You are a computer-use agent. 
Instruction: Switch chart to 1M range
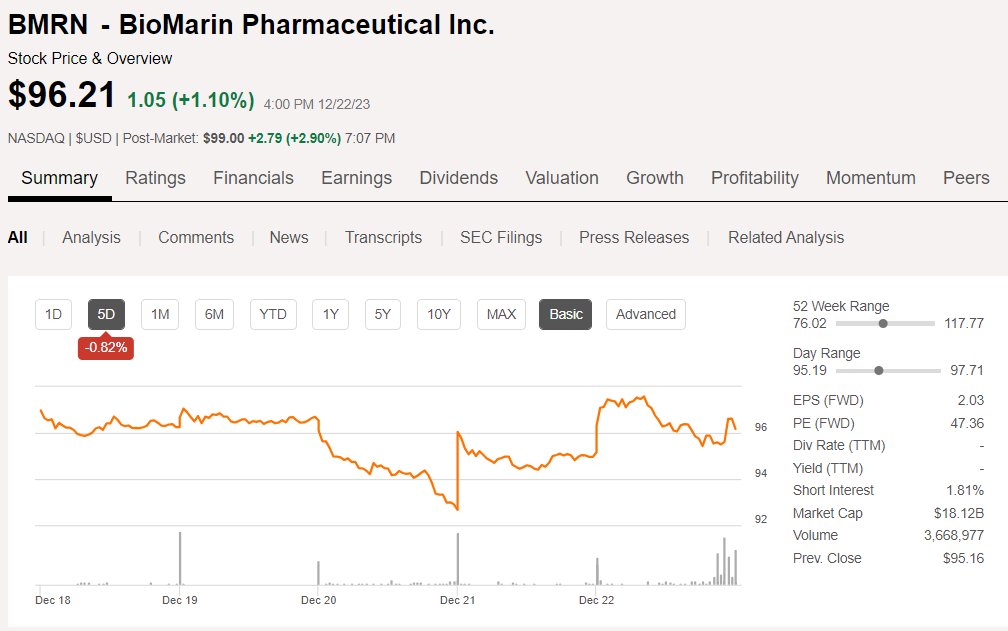tap(160, 314)
